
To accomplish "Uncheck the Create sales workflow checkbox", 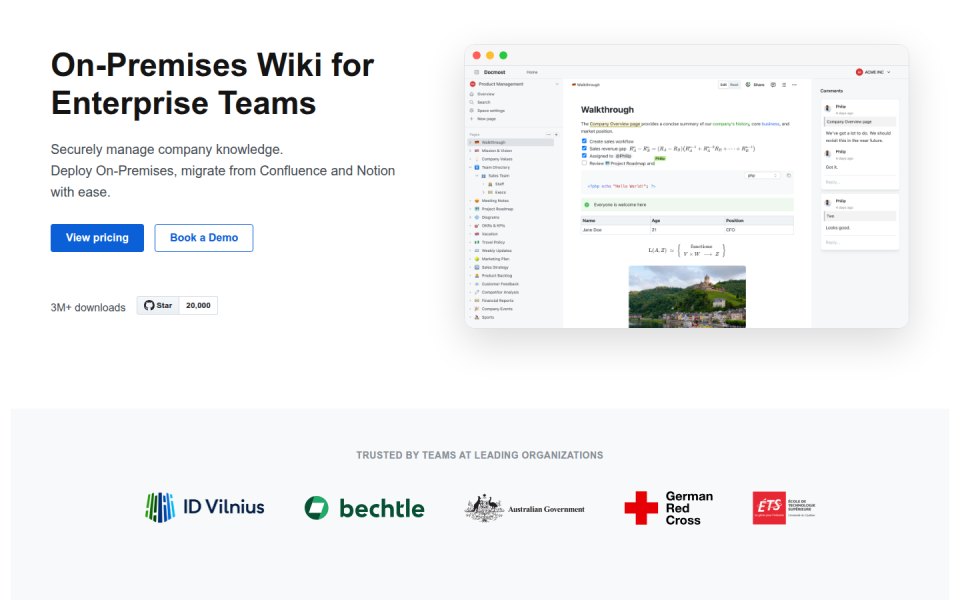I will click(x=584, y=141).
